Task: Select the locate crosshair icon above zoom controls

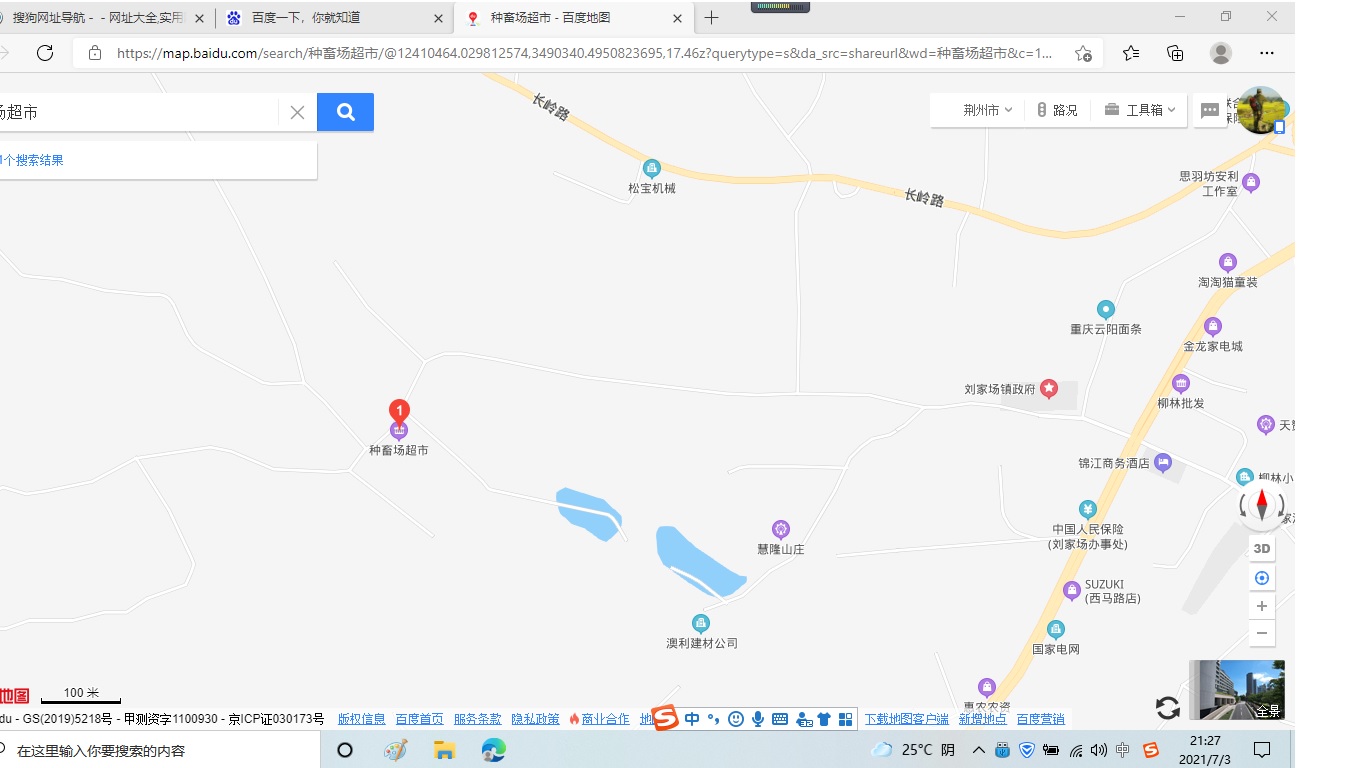Action: pyautogui.click(x=1261, y=577)
